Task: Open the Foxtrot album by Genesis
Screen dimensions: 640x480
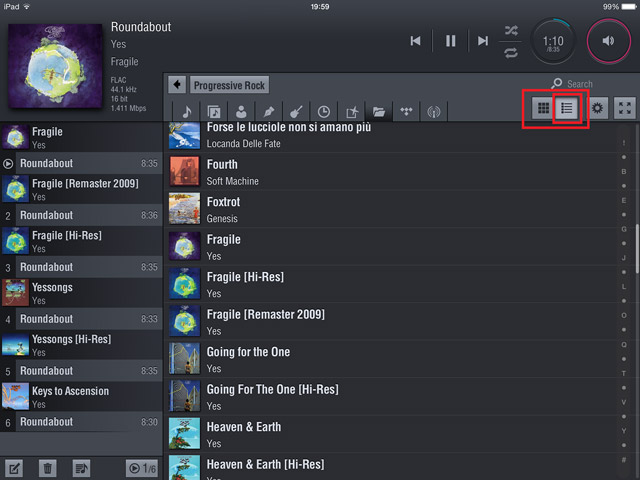Action: 392,209
